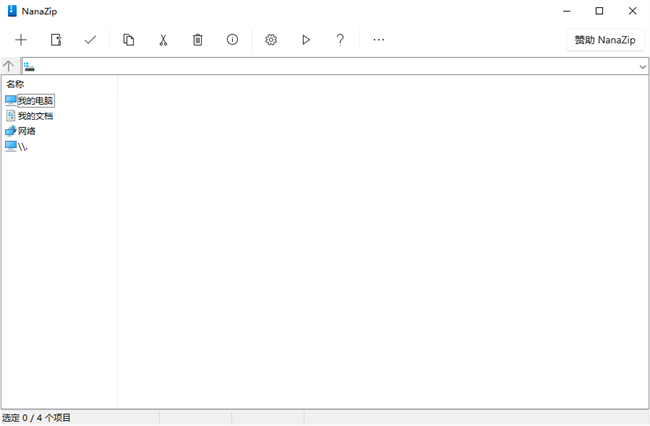Open the More (three dots) menu
The image size is (650, 426).
(x=378, y=40)
